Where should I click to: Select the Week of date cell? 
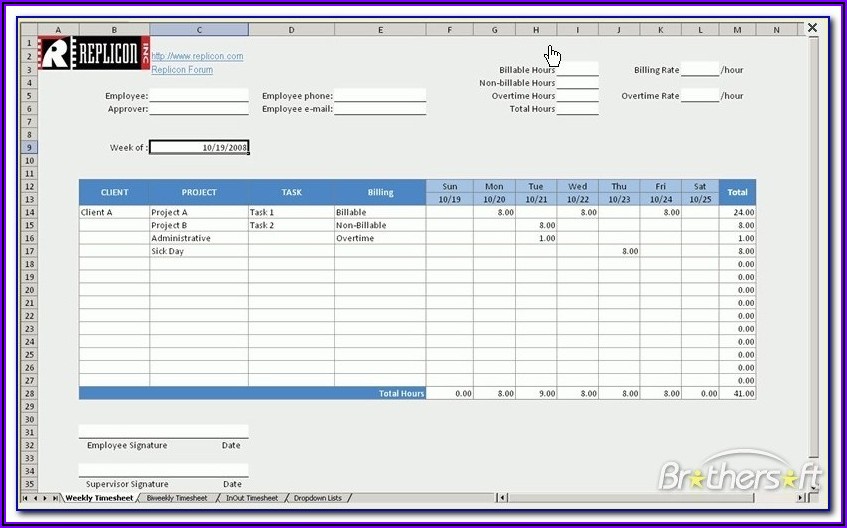point(199,148)
